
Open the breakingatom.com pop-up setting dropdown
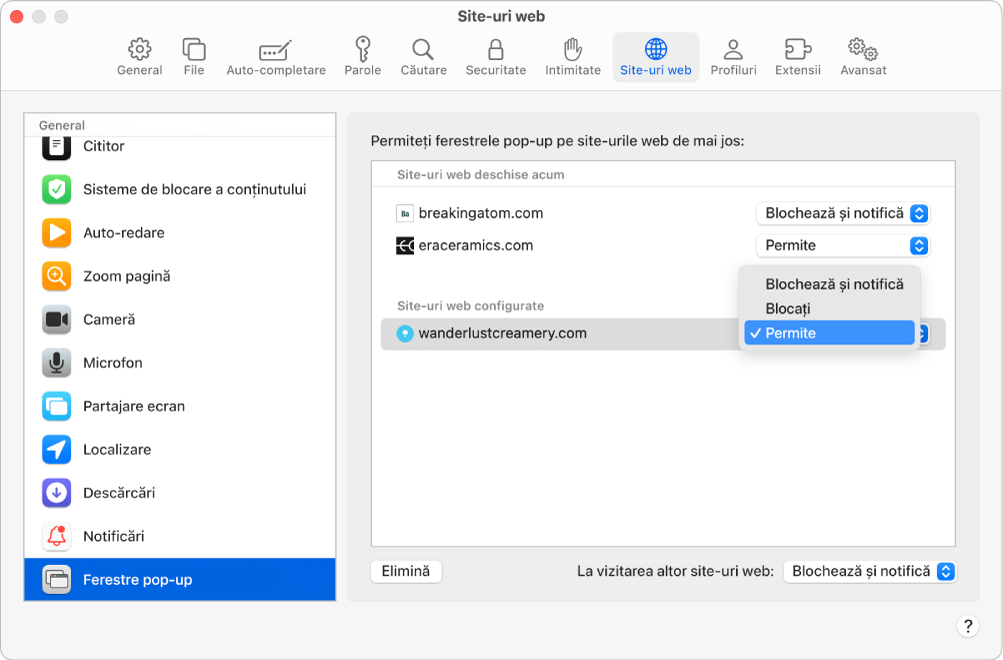coord(842,214)
